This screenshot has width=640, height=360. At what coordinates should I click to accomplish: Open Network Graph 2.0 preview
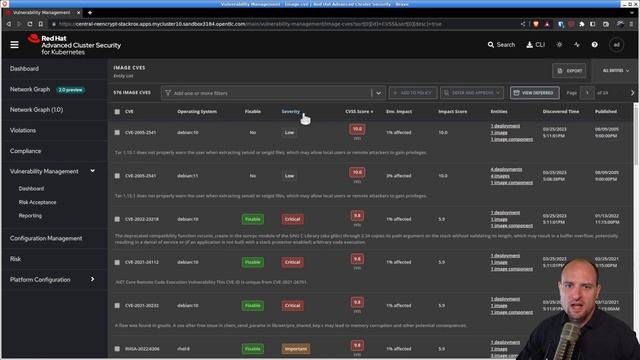(x=47, y=89)
